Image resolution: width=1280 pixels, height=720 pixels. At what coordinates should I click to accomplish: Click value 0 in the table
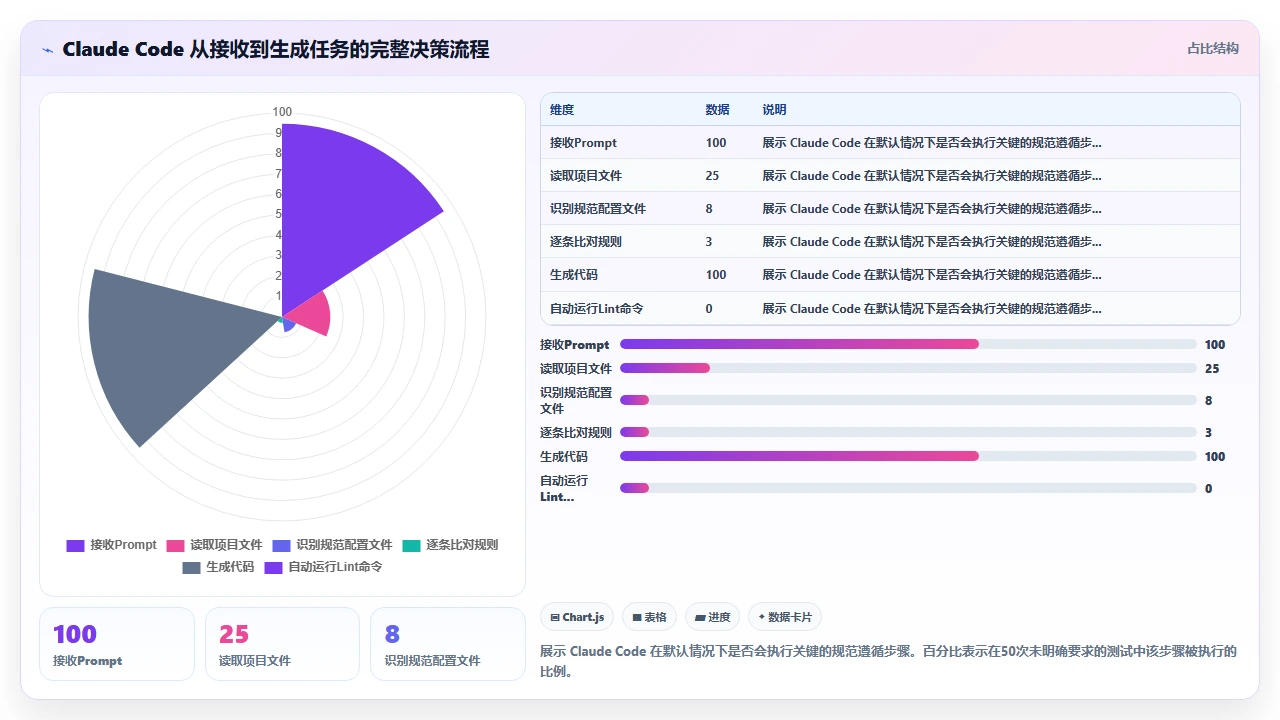[709, 309]
